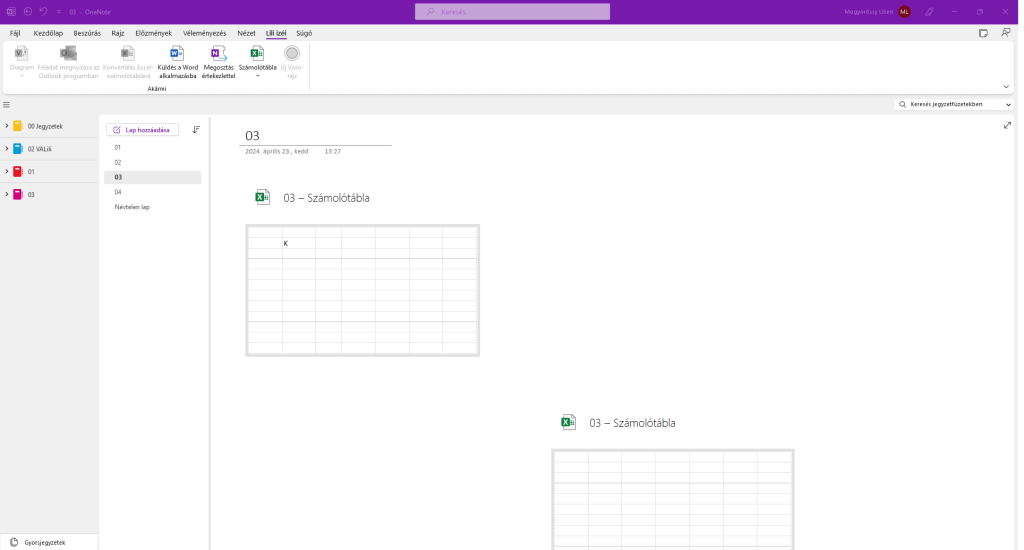
Task: Click the back arrow in title bar
Action: point(27,11)
